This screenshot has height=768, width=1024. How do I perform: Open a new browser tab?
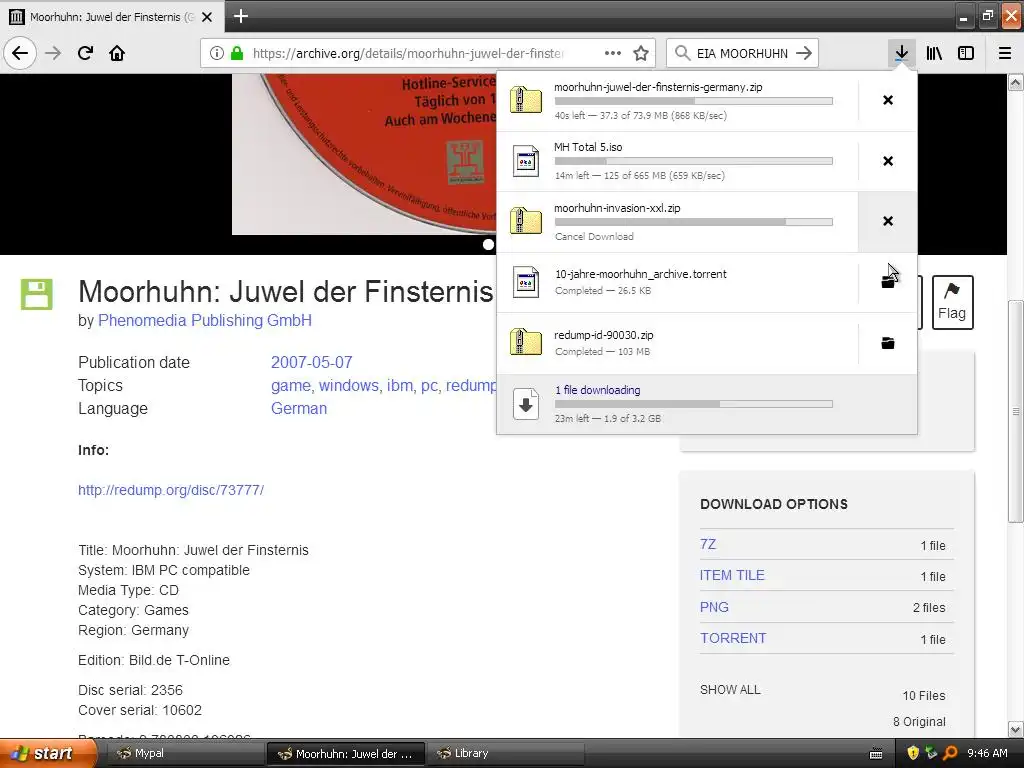(x=240, y=16)
